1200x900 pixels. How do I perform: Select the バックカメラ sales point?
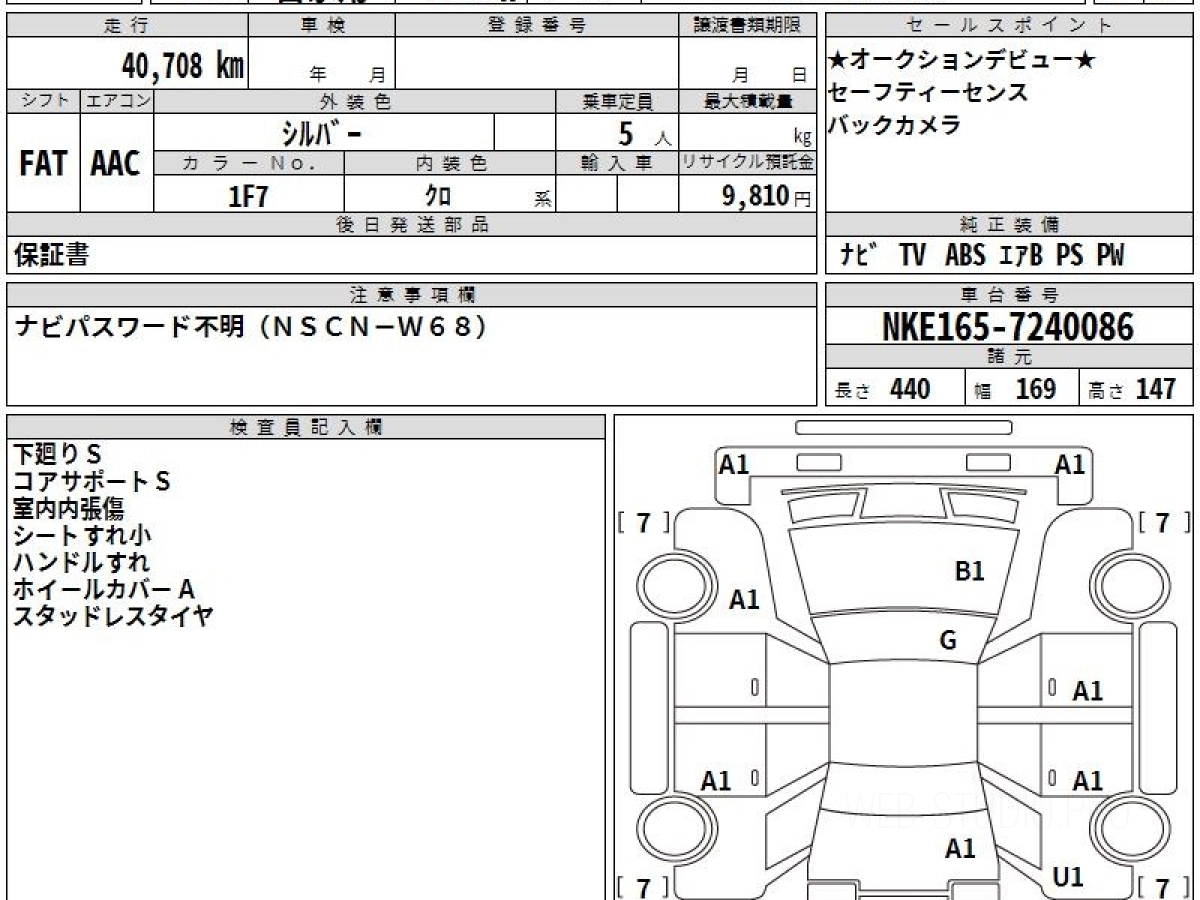(894, 126)
